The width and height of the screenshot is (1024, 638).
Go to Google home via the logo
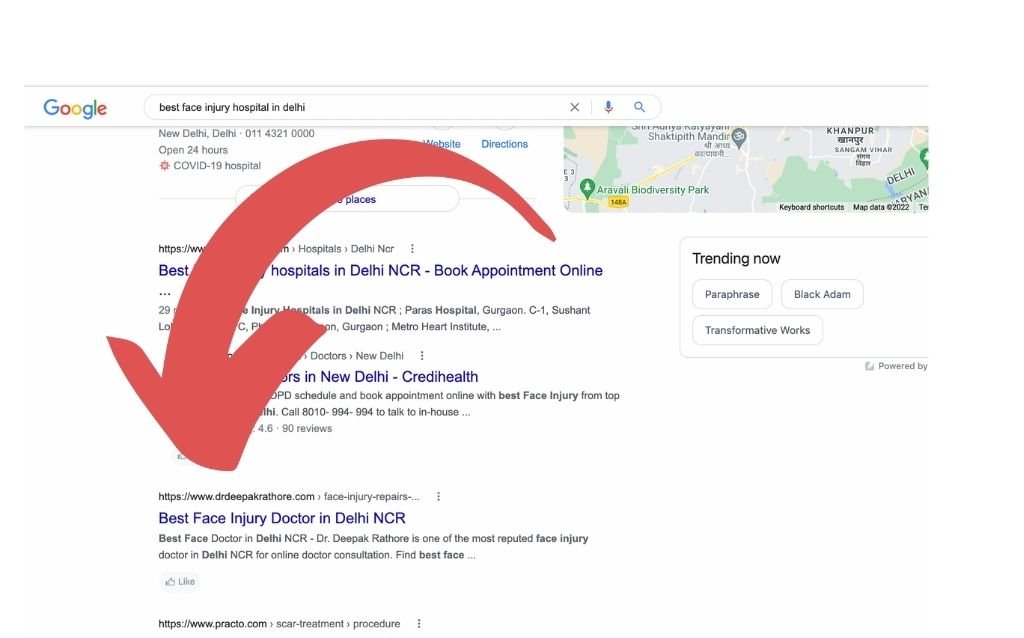click(75, 108)
